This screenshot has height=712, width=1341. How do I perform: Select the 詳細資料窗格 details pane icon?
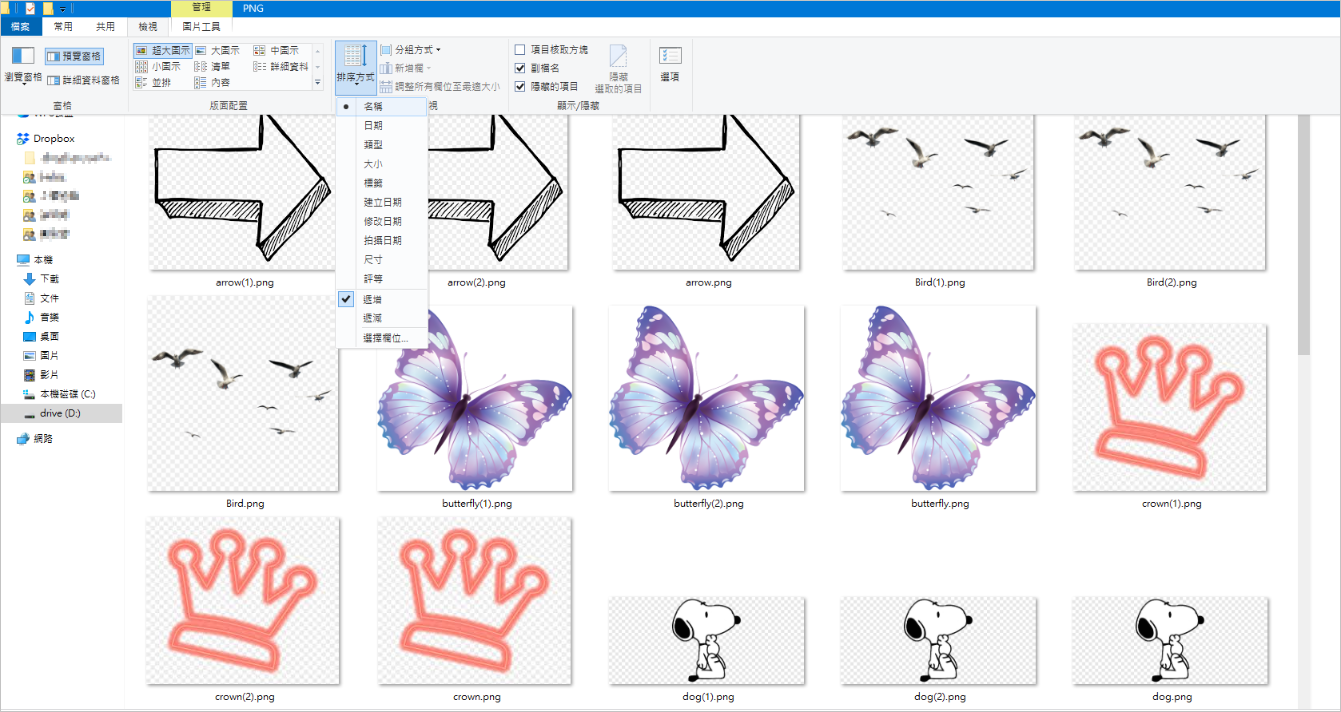pos(83,80)
